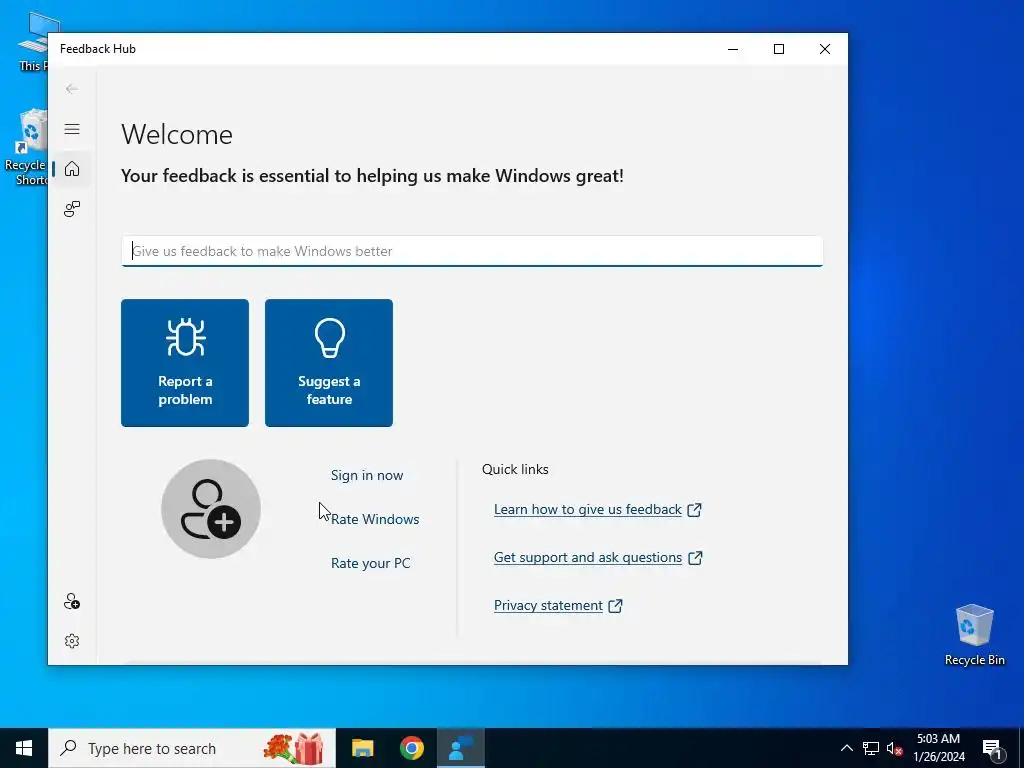
Task: Click Sign in now
Action: (x=367, y=475)
